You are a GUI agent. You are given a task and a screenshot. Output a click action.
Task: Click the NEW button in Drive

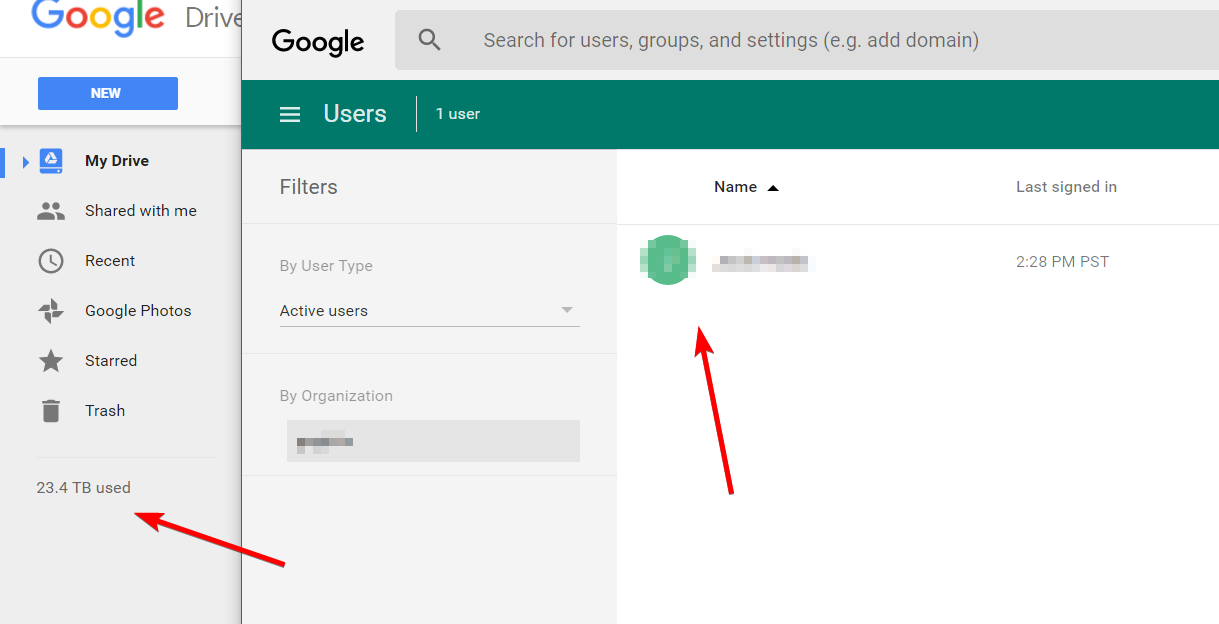point(108,93)
